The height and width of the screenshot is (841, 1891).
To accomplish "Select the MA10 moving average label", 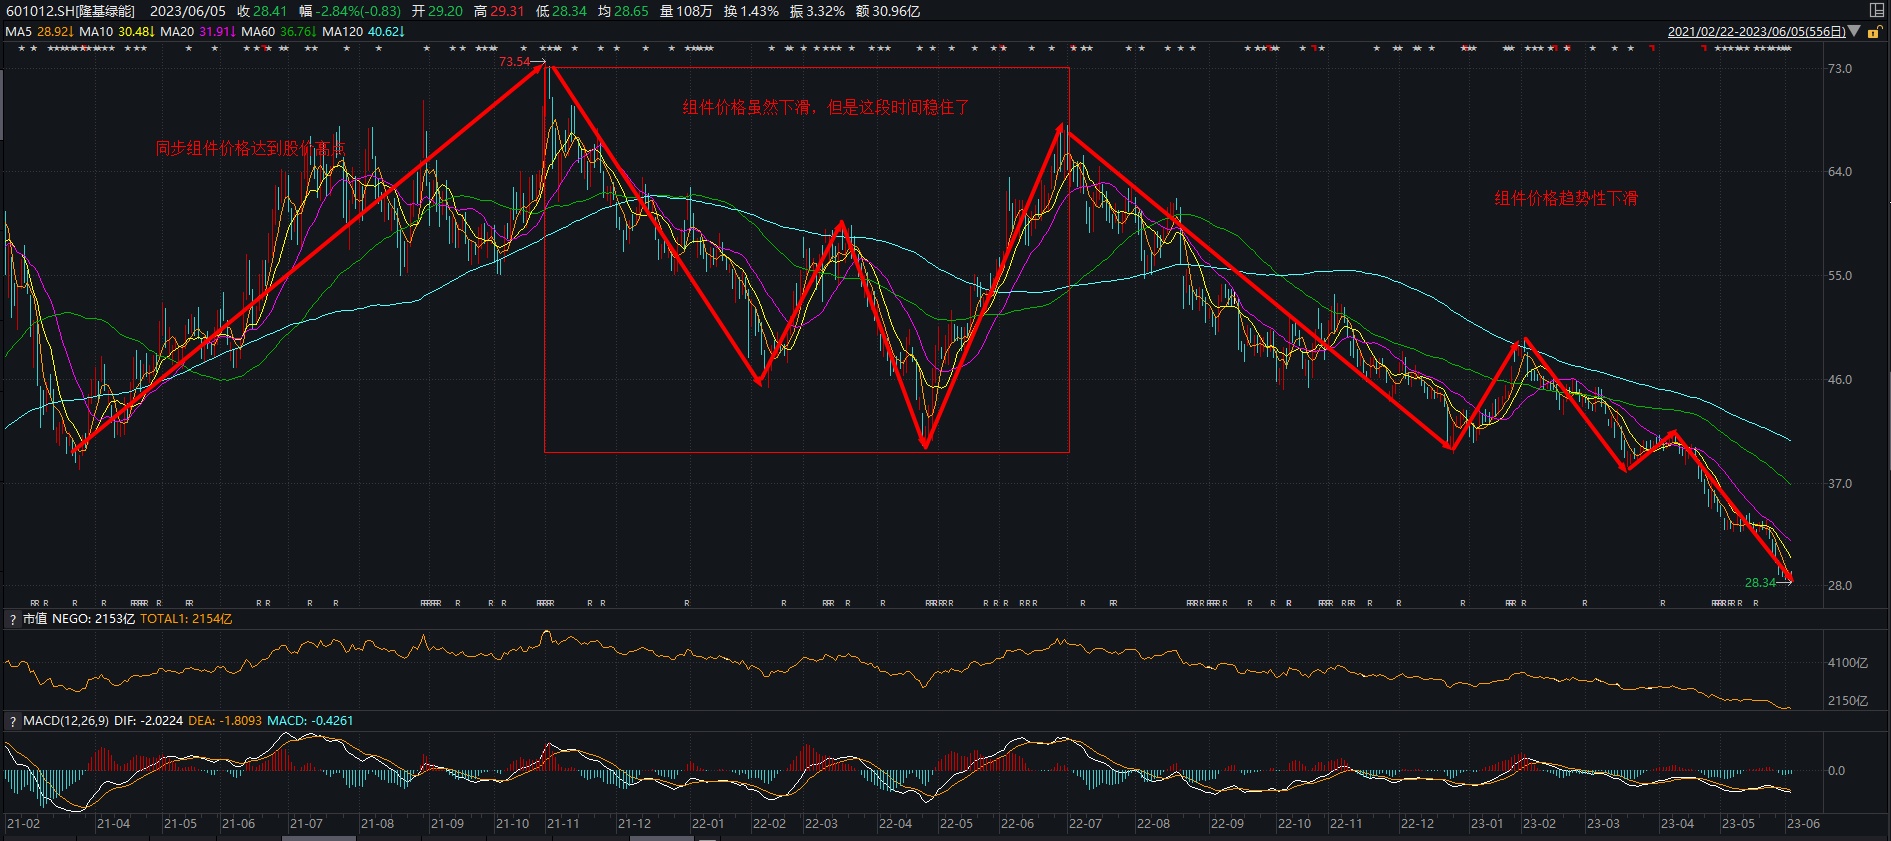I will (x=96, y=31).
